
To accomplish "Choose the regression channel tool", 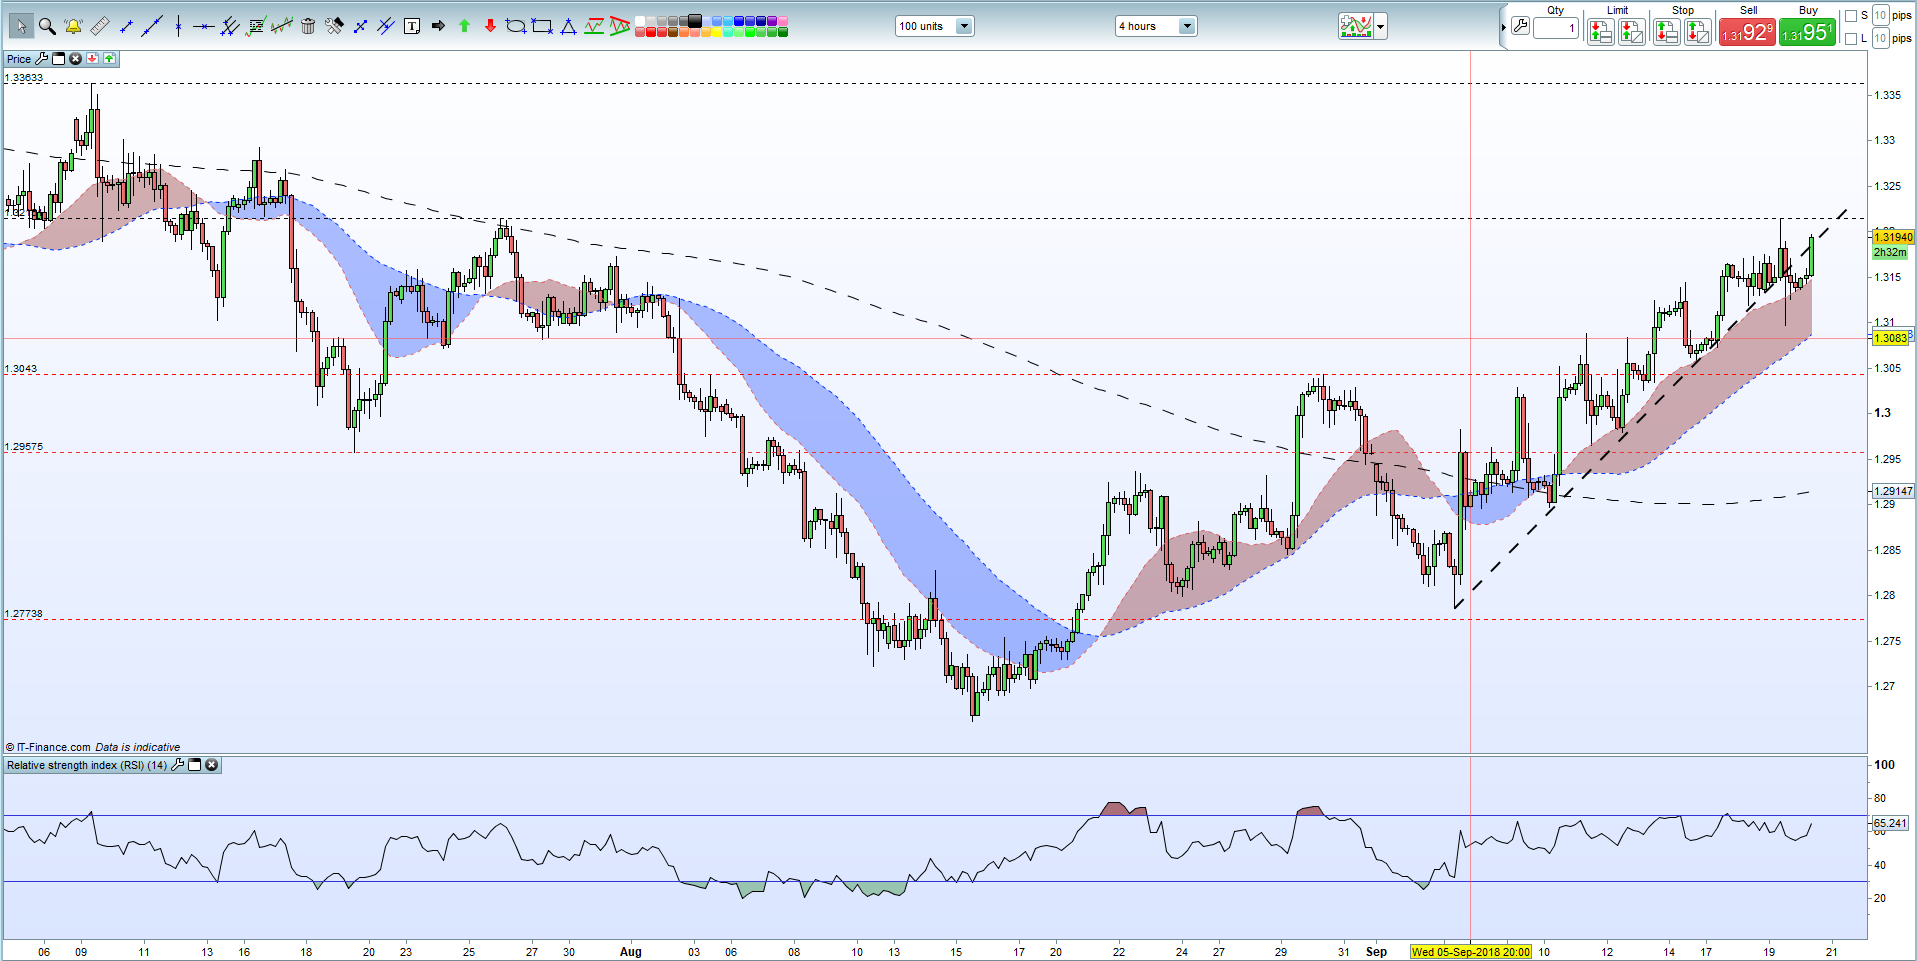I will coord(282,26).
